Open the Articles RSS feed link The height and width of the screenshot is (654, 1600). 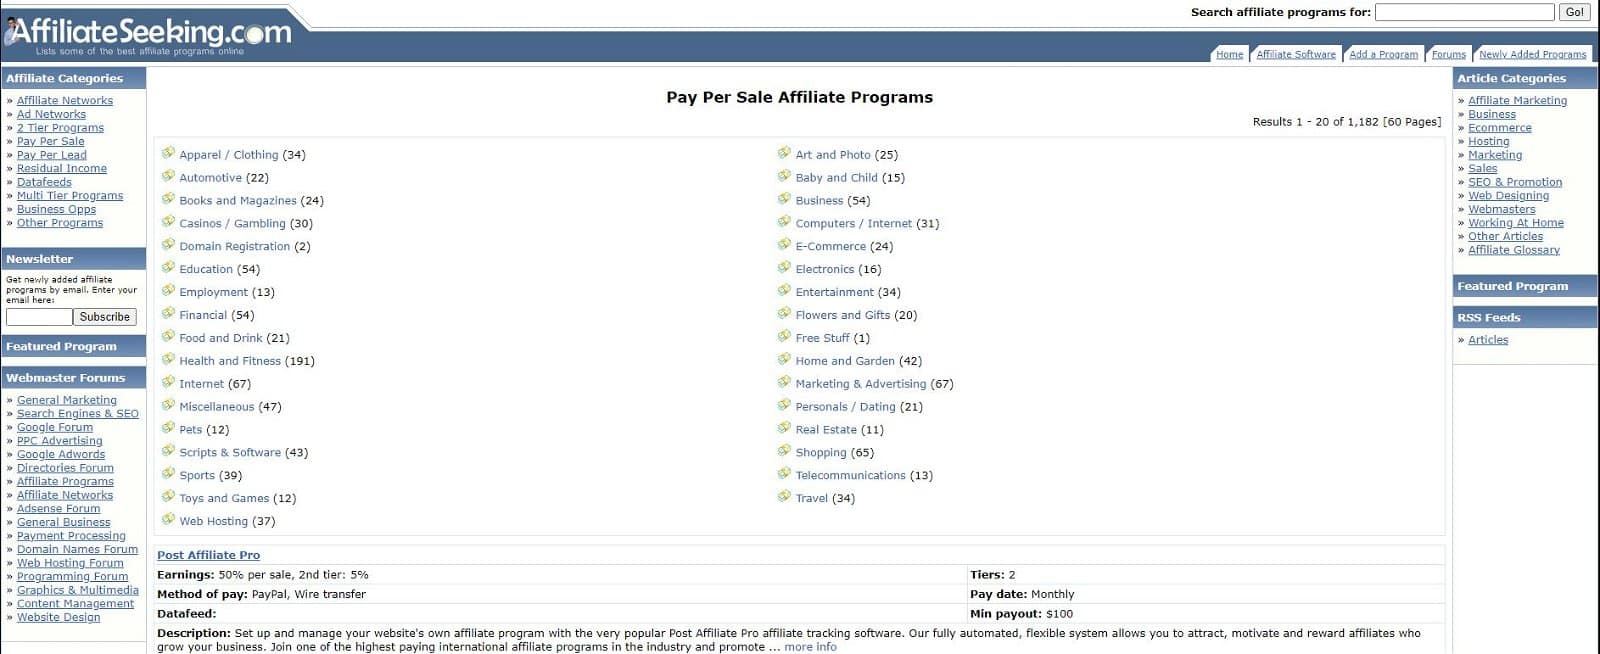tap(1487, 340)
